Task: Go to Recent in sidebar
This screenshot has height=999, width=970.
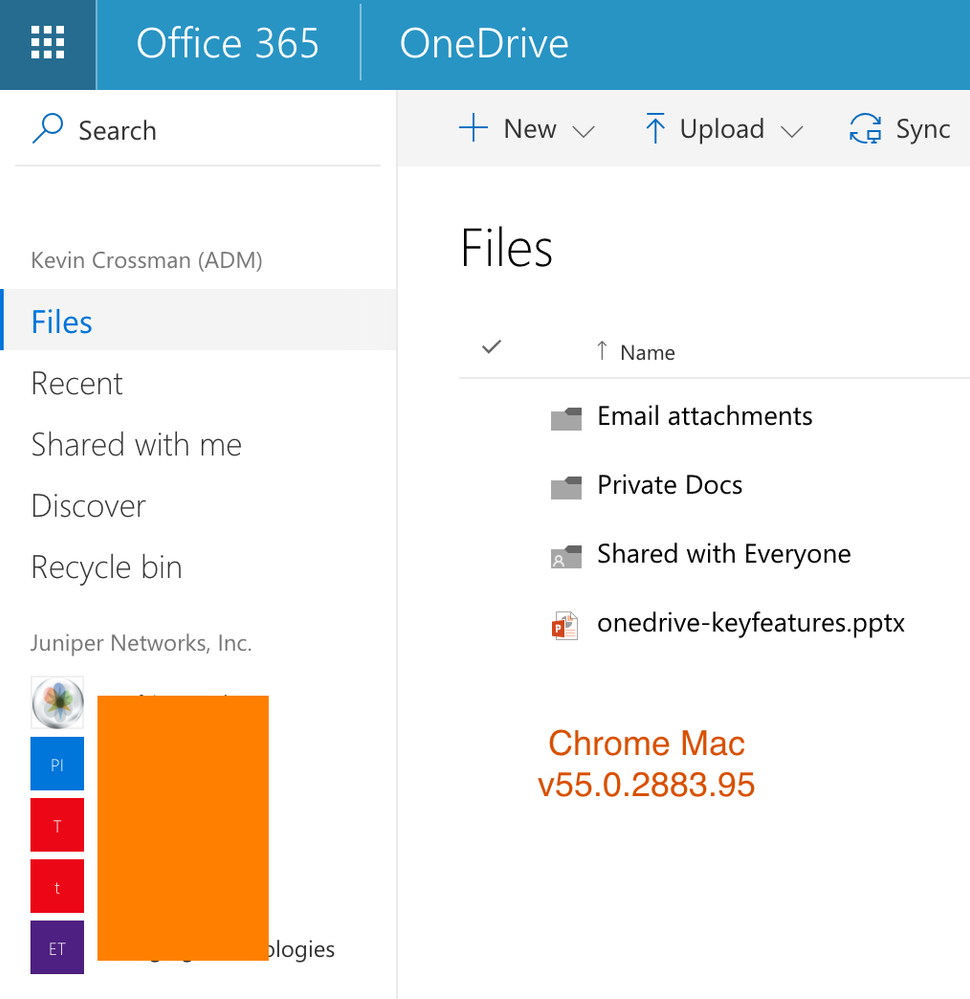Action: coord(77,384)
